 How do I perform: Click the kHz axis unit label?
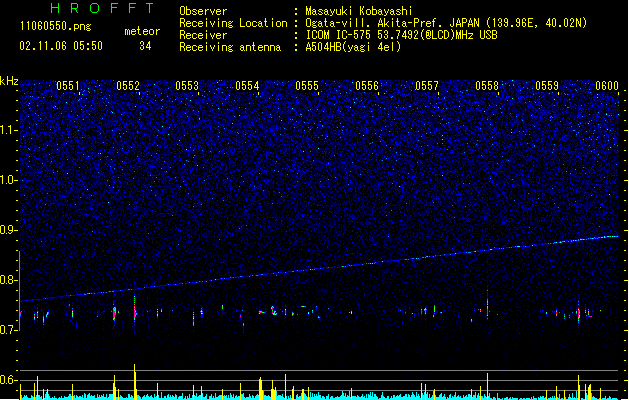pyautogui.click(x=9, y=81)
